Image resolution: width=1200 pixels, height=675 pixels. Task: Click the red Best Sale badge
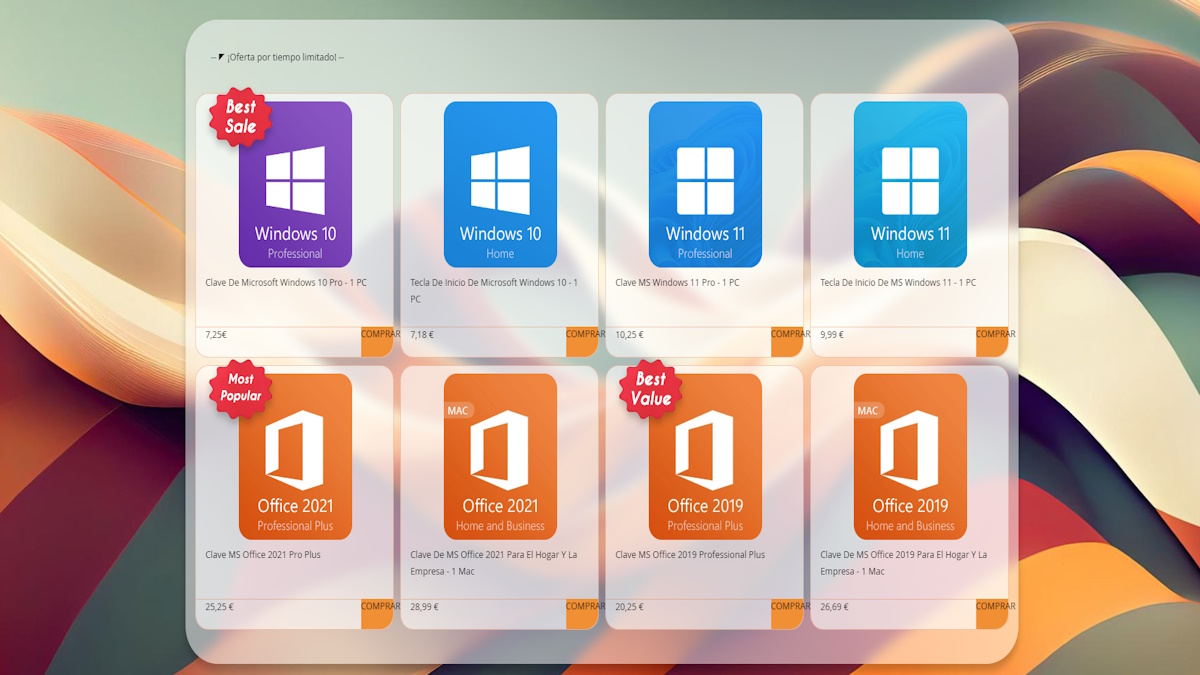click(x=240, y=117)
